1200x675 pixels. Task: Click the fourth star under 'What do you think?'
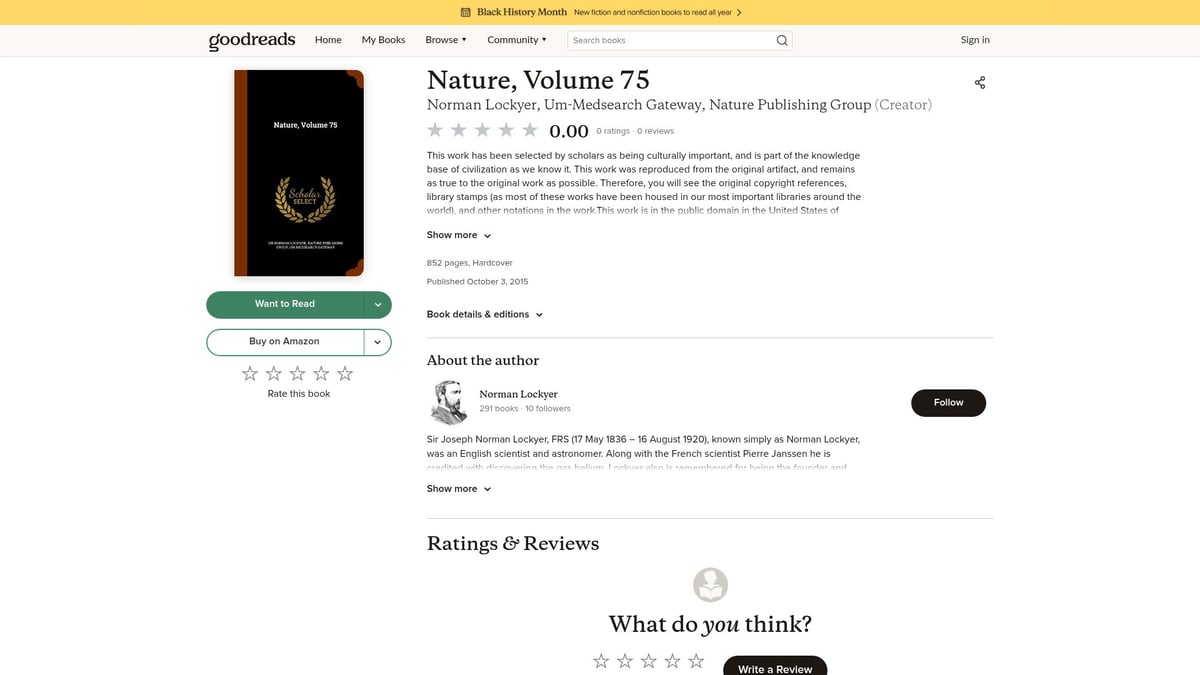pos(672,661)
